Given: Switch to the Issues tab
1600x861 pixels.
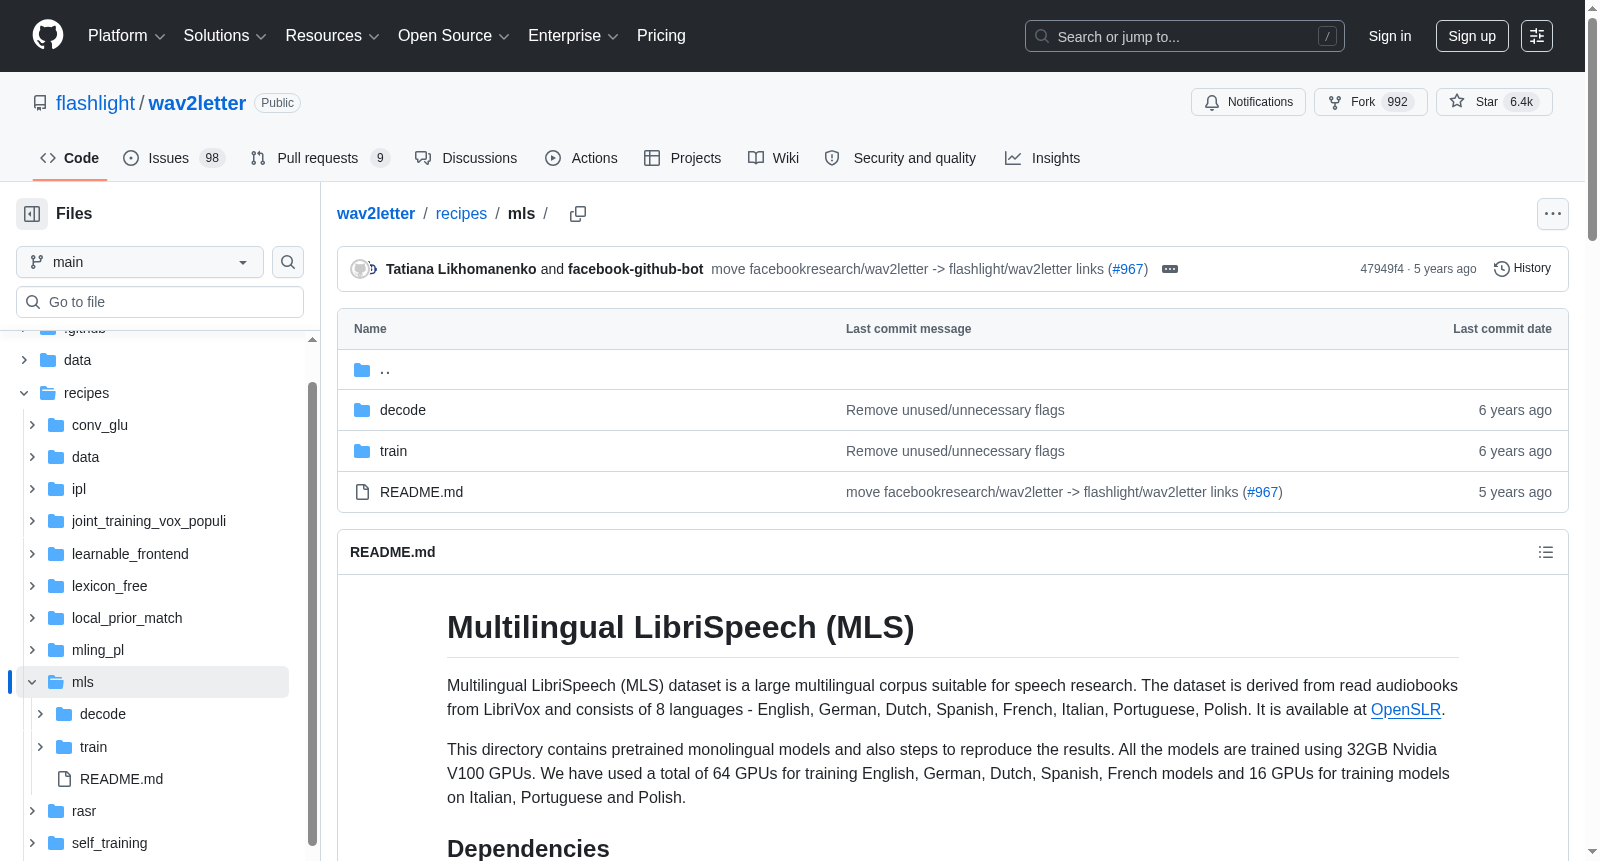Looking at the screenshot, I should tap(174, 158).
